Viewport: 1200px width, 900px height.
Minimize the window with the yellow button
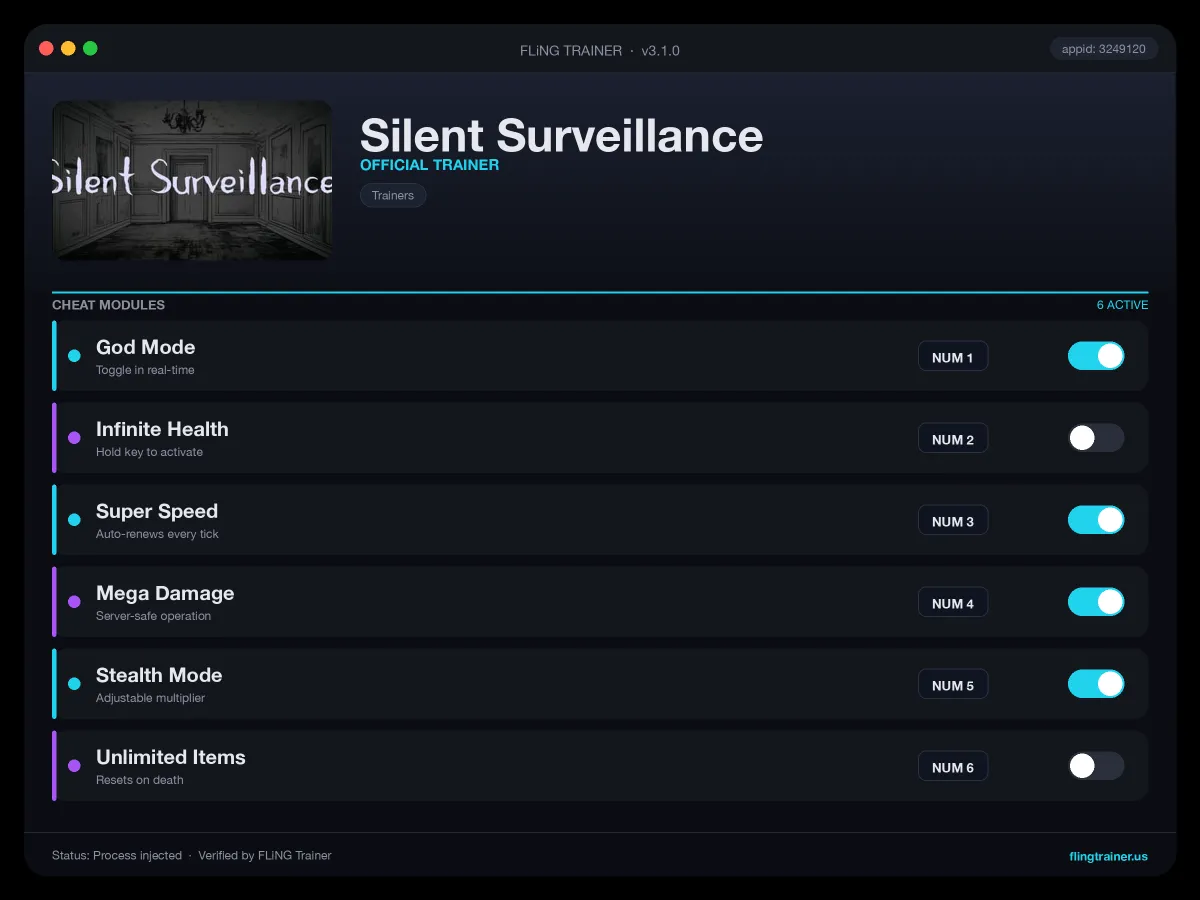point(68,48)
